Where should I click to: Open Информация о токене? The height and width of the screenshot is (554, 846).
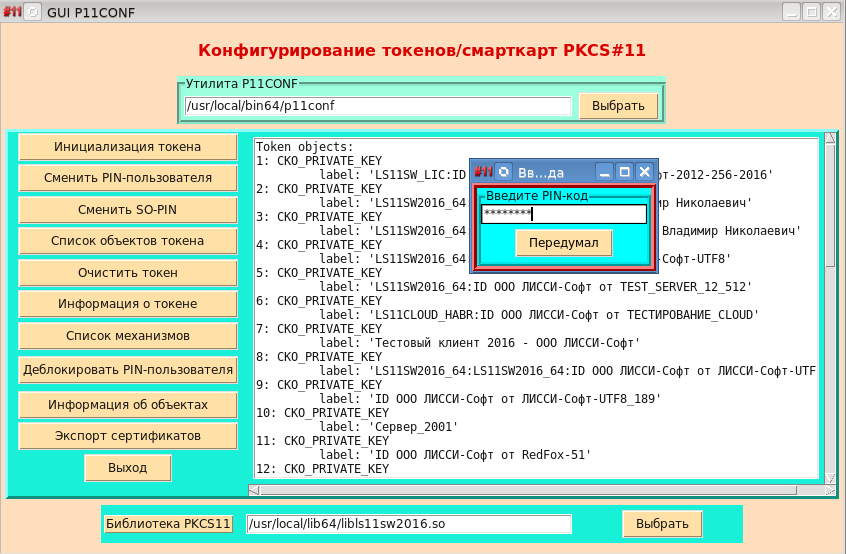coord(128,304)
